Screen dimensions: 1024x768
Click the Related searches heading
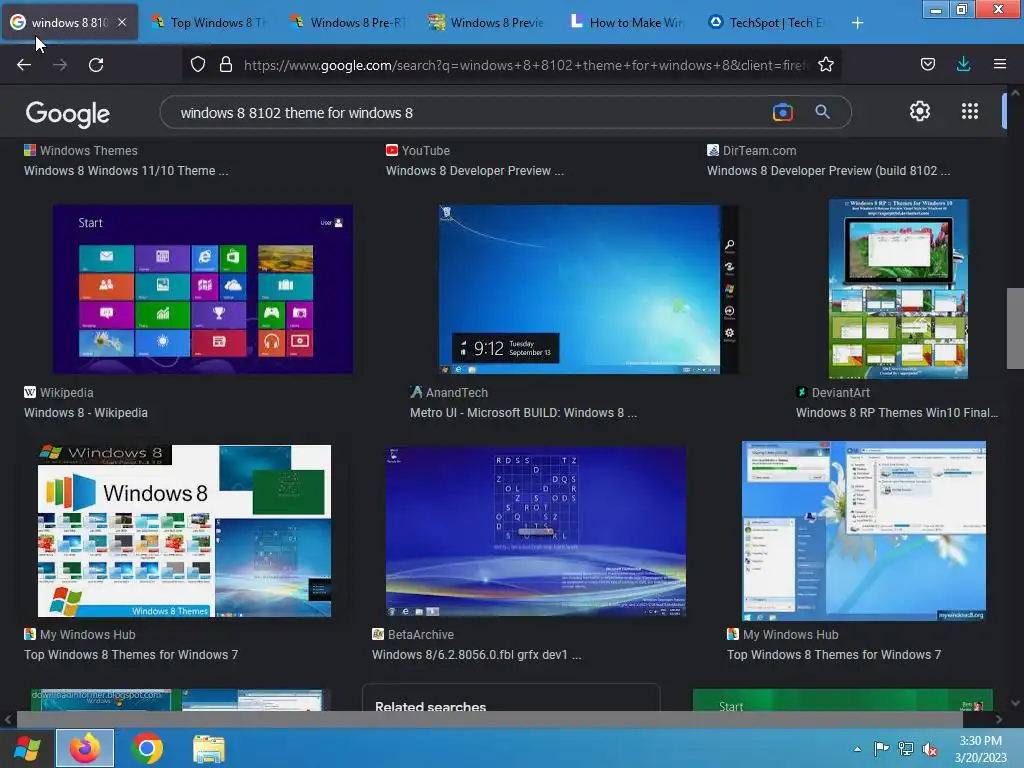[430, 706]
